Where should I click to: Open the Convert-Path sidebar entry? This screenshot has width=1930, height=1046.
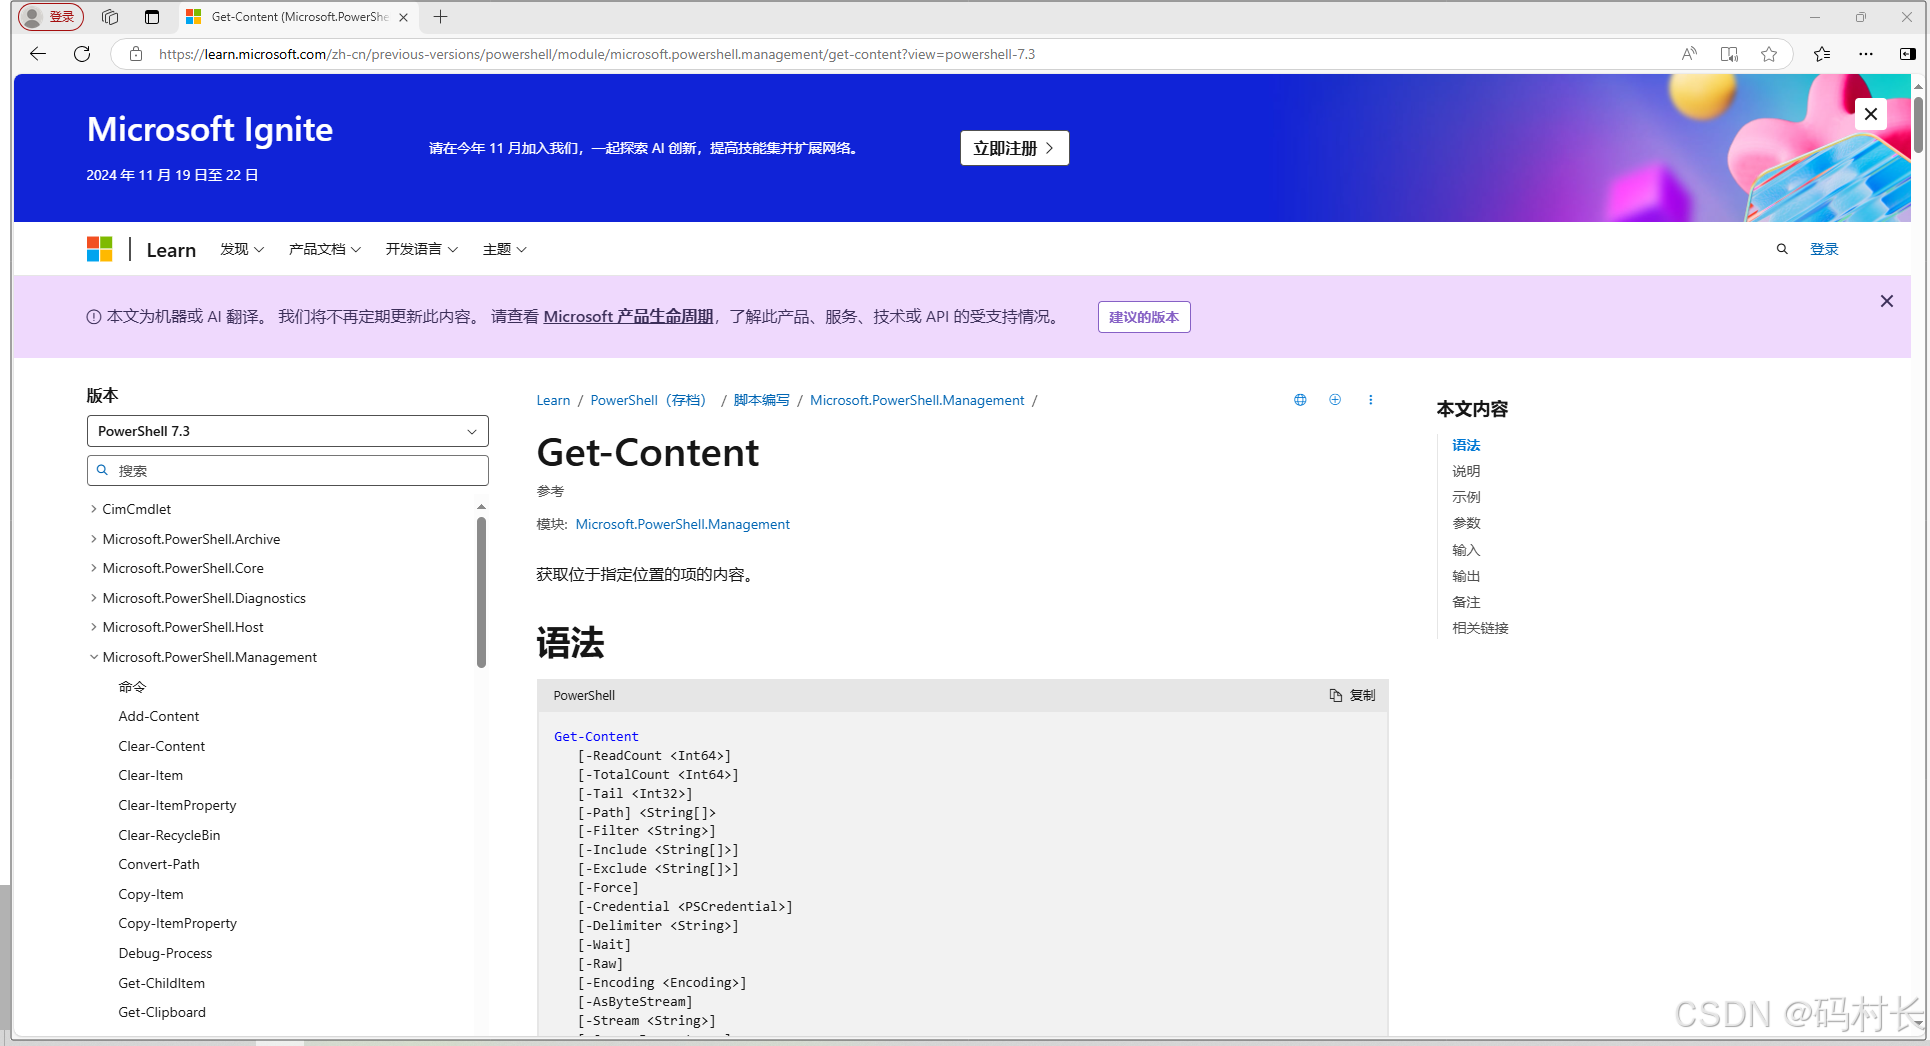(x=159, y=864)
